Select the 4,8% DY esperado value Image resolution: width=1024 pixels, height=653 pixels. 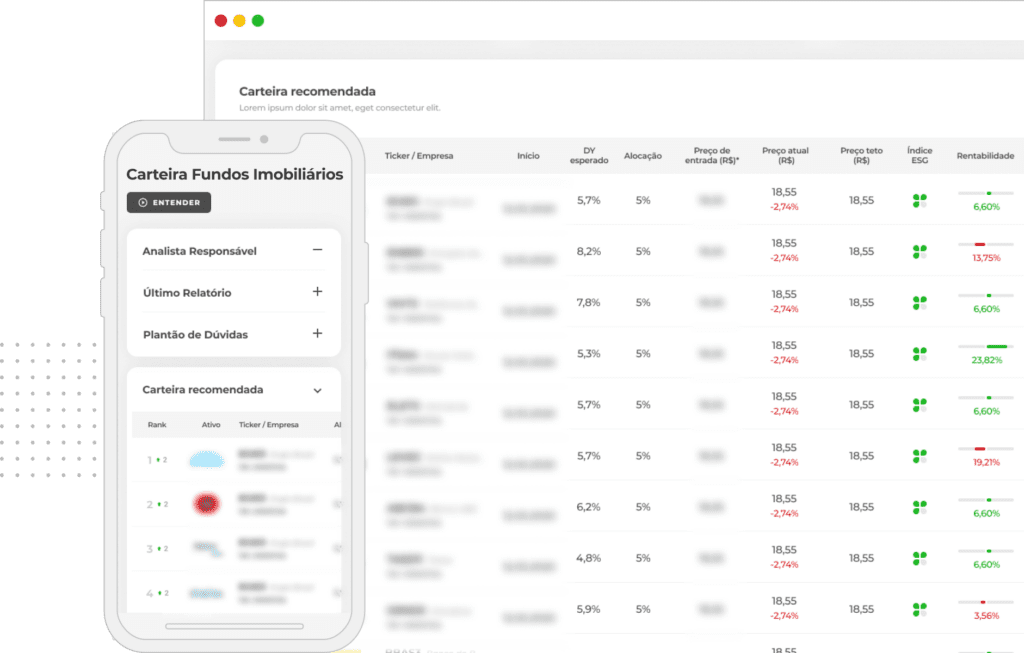[588, 558]
